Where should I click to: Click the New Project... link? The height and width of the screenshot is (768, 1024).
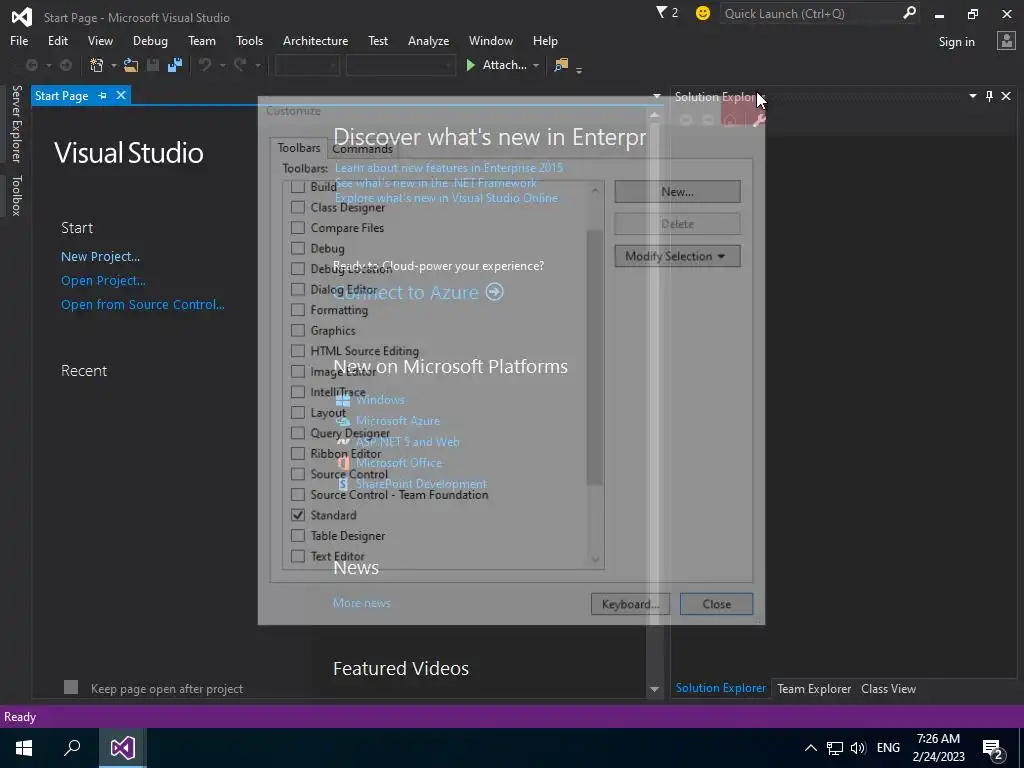(x=100, y=257)
